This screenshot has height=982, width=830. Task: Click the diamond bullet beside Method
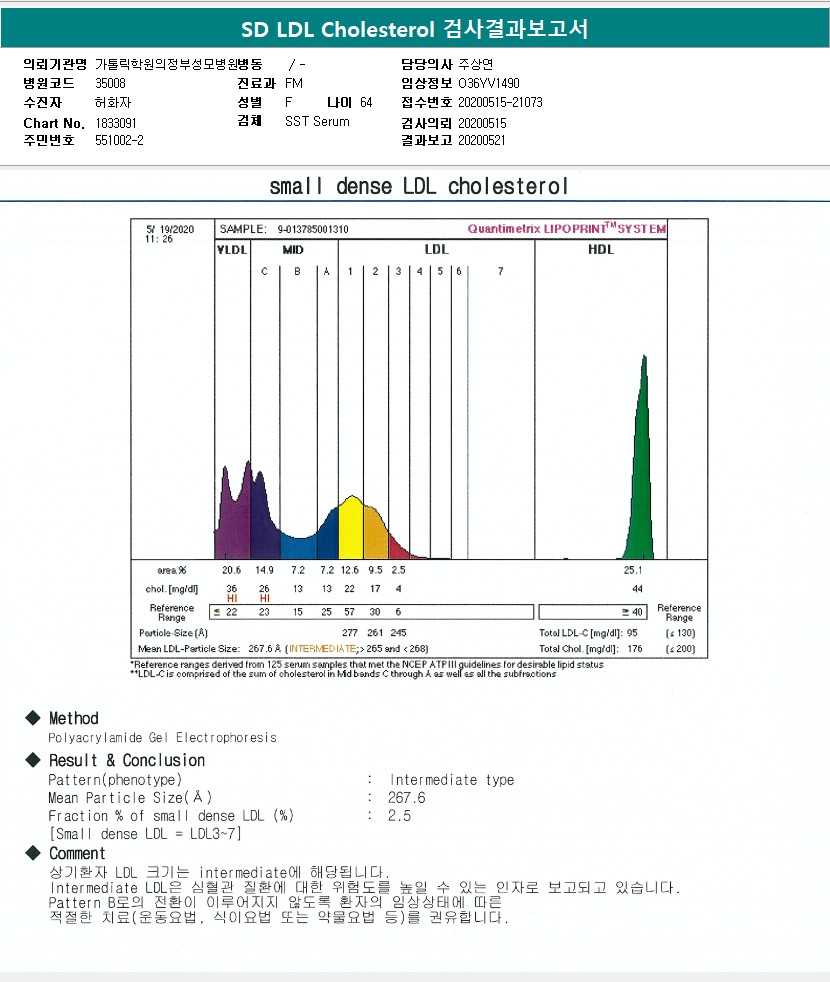pyautogui.click(x=33, y=718)
